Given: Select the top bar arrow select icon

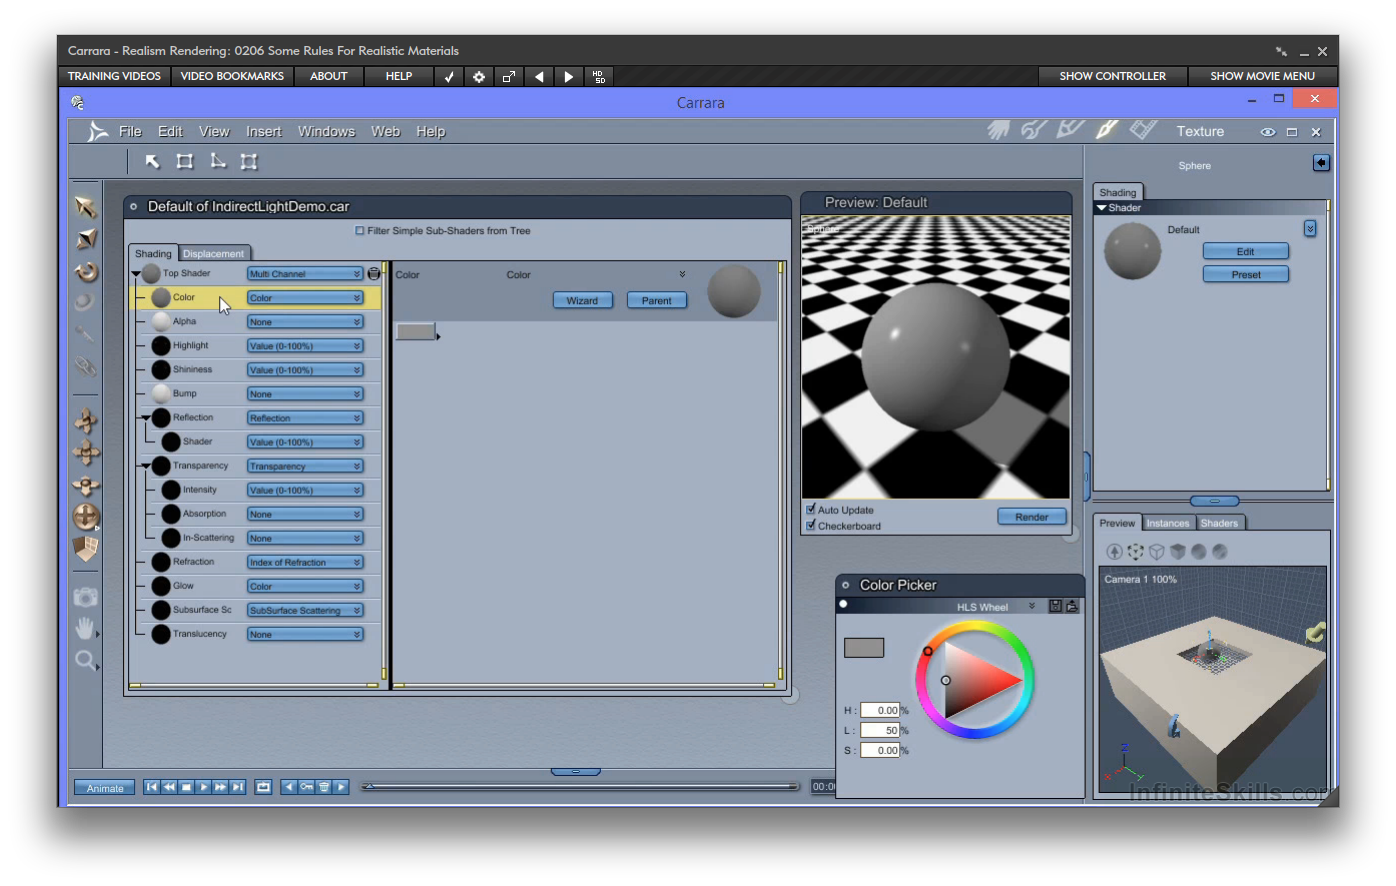Looking at the screenshot, I should (152, 161).
